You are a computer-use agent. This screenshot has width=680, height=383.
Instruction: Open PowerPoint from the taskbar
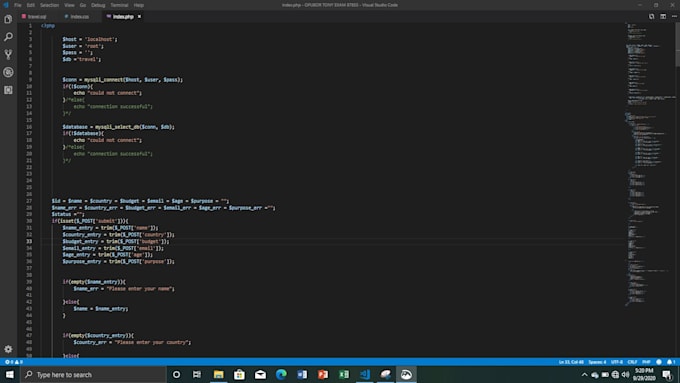tap(323, 374)
